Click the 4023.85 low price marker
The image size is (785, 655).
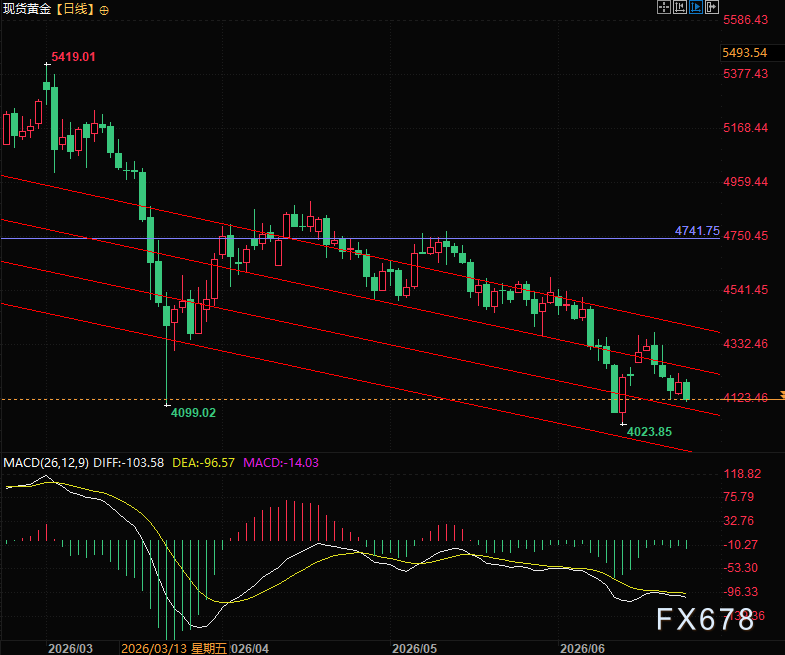point(649,431)
